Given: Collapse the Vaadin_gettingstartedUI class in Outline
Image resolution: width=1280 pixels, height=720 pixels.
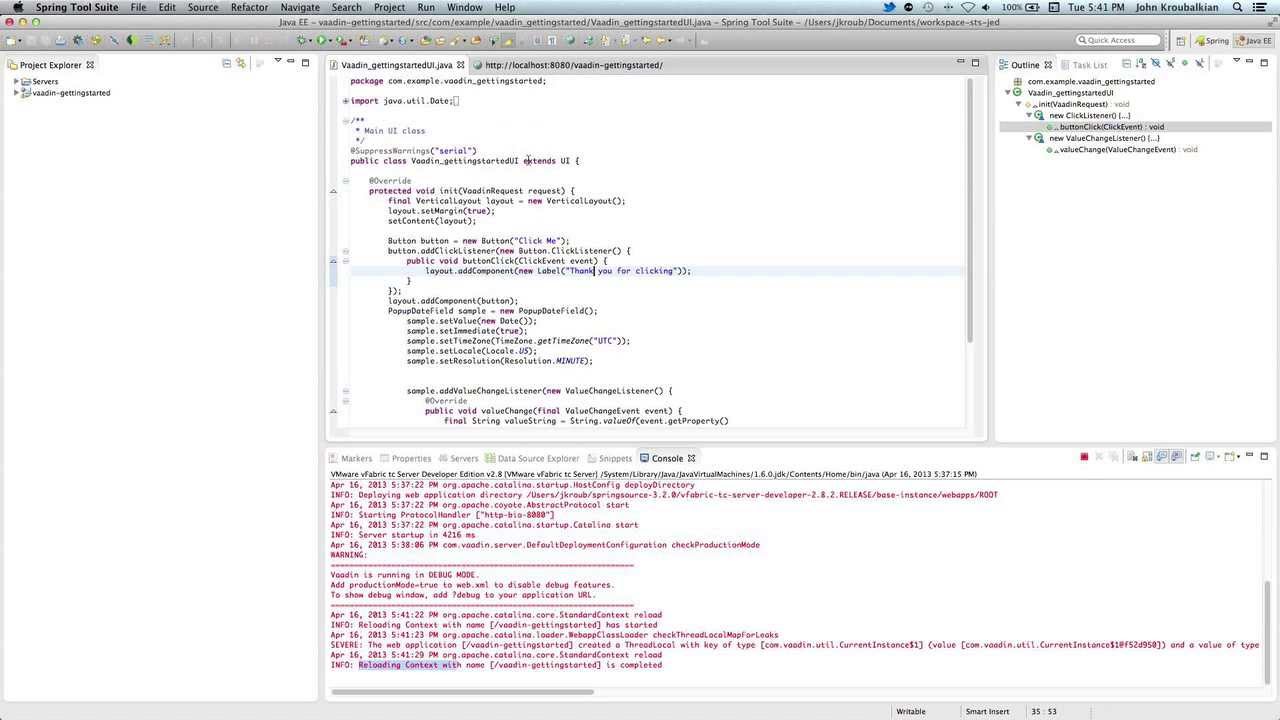Looking at the screenshot, I should [1008, 93].
